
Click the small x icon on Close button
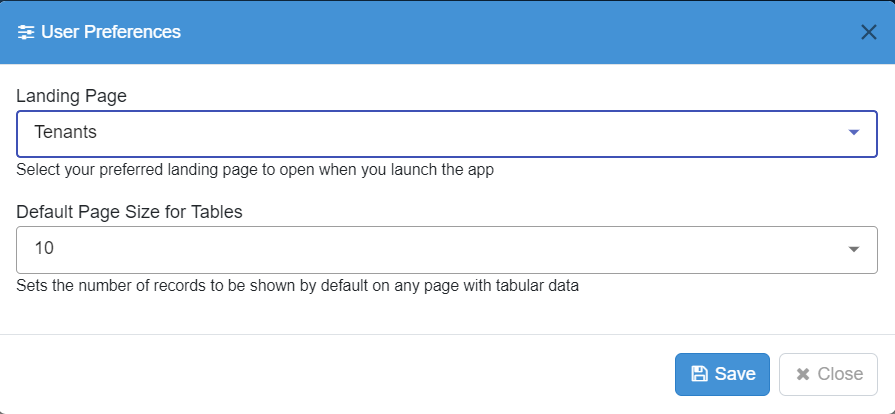click(x=803, y=375)
